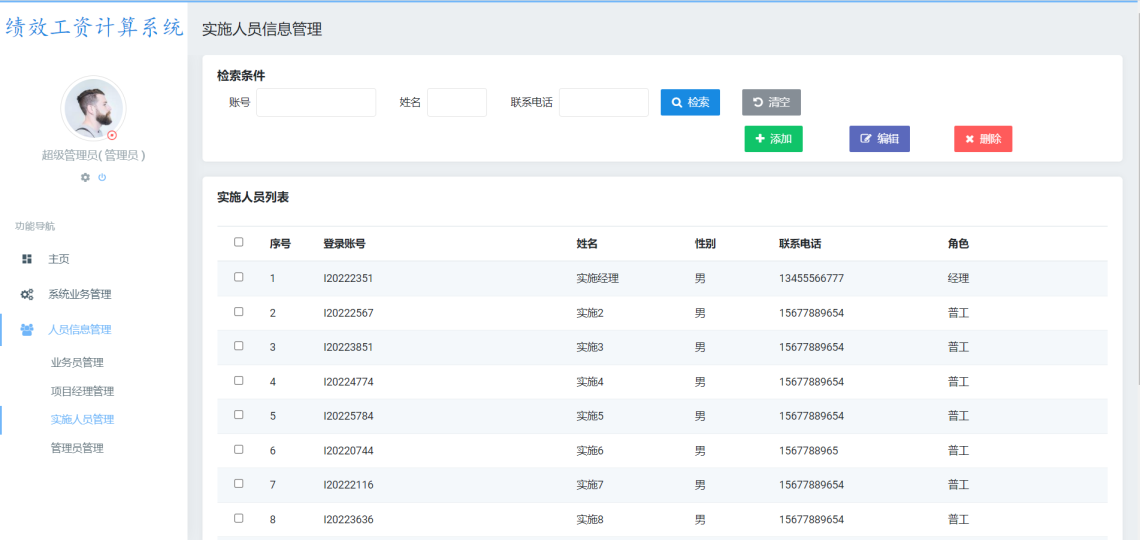Click the name cell 实施8
1140x540 pixels.
pyautogui.click(x=590, y=520)
